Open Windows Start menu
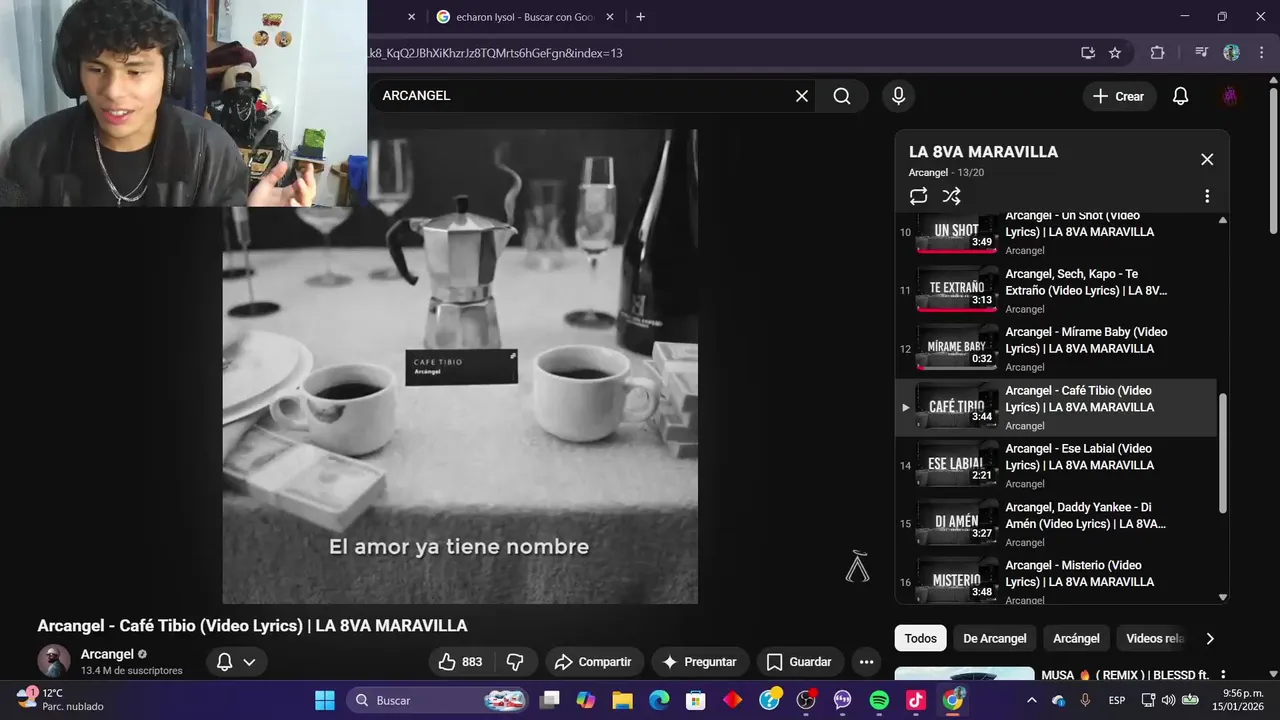Screen dimensions: 1280x720 (325, 700)
